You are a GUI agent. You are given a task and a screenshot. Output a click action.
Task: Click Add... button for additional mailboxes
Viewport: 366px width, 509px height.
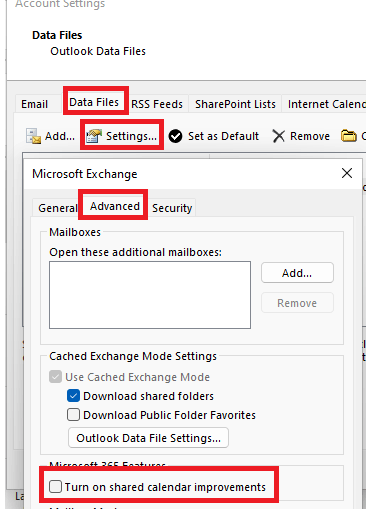point(297,273)
